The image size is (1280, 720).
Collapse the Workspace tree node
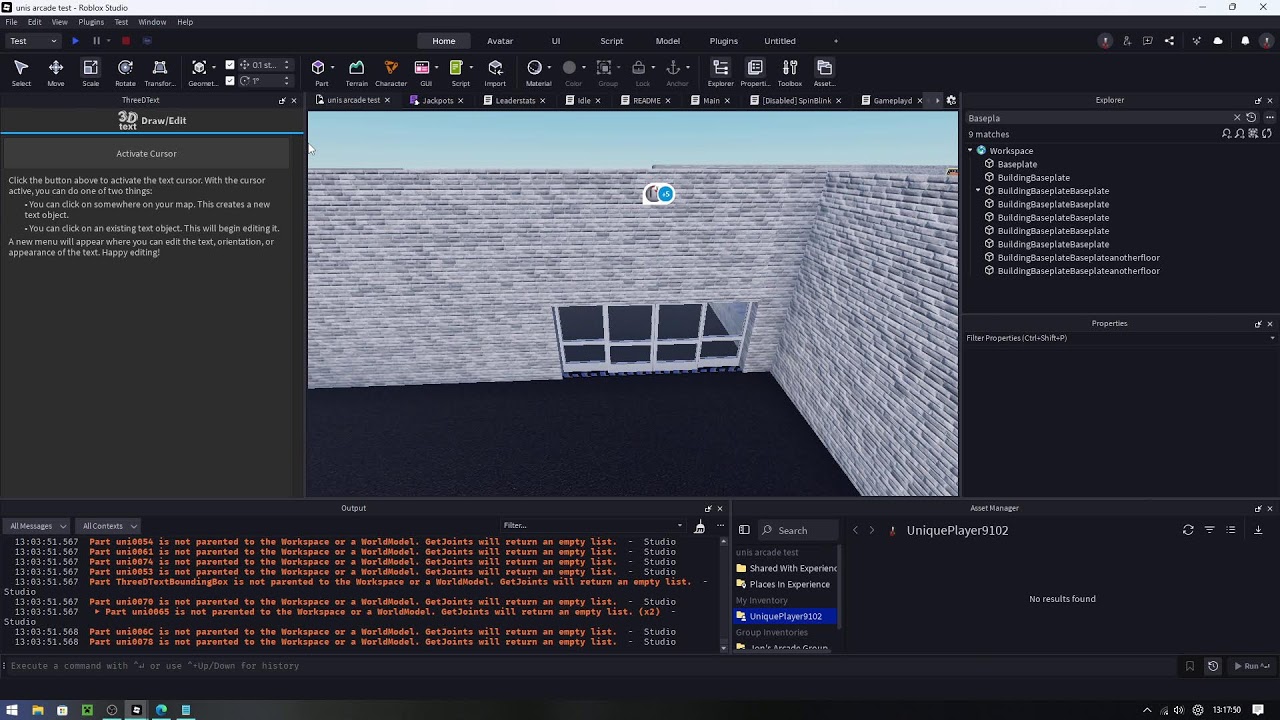tap(970, 151)
